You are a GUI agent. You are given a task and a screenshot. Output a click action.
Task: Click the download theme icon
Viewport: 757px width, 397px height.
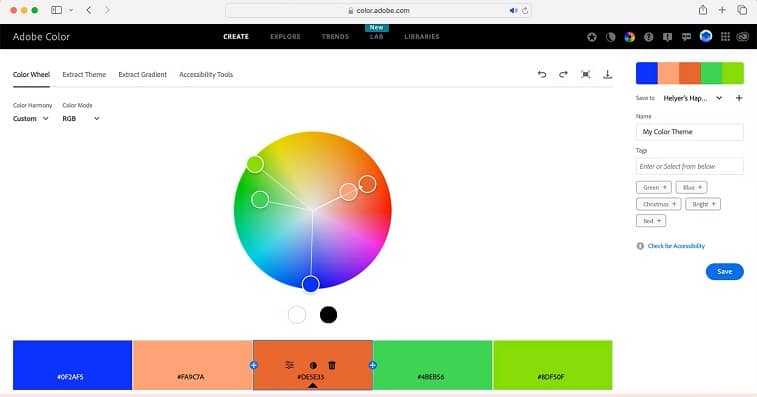click(x=607, y=74)
